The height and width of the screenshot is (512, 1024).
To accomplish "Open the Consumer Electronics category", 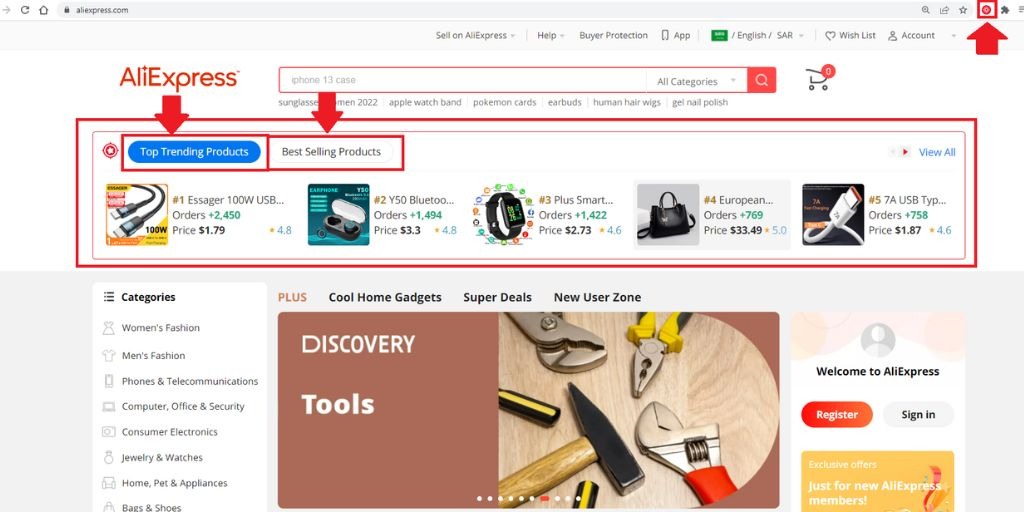I will pyautogui.click(x=170, y=432).
